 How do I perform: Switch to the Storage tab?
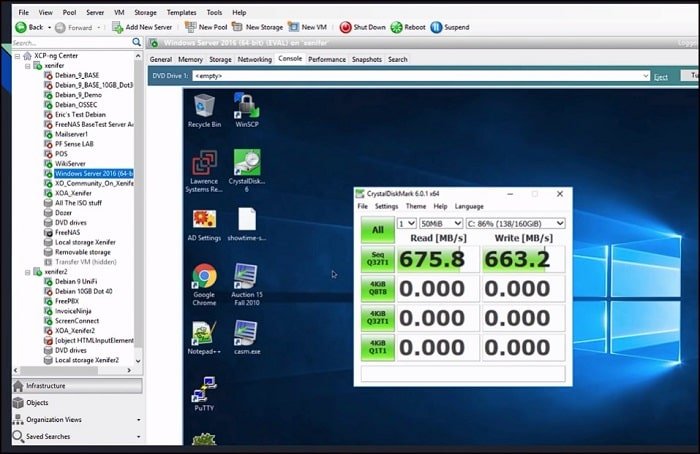[x=220, y=59]
